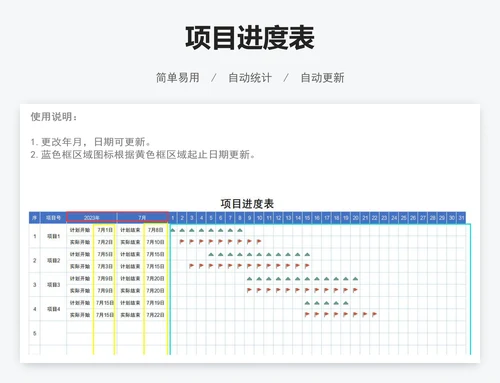Select 项目1's red flag in day 2 column
The height and width of the screenshot is (383, 500).
(182, 242)
